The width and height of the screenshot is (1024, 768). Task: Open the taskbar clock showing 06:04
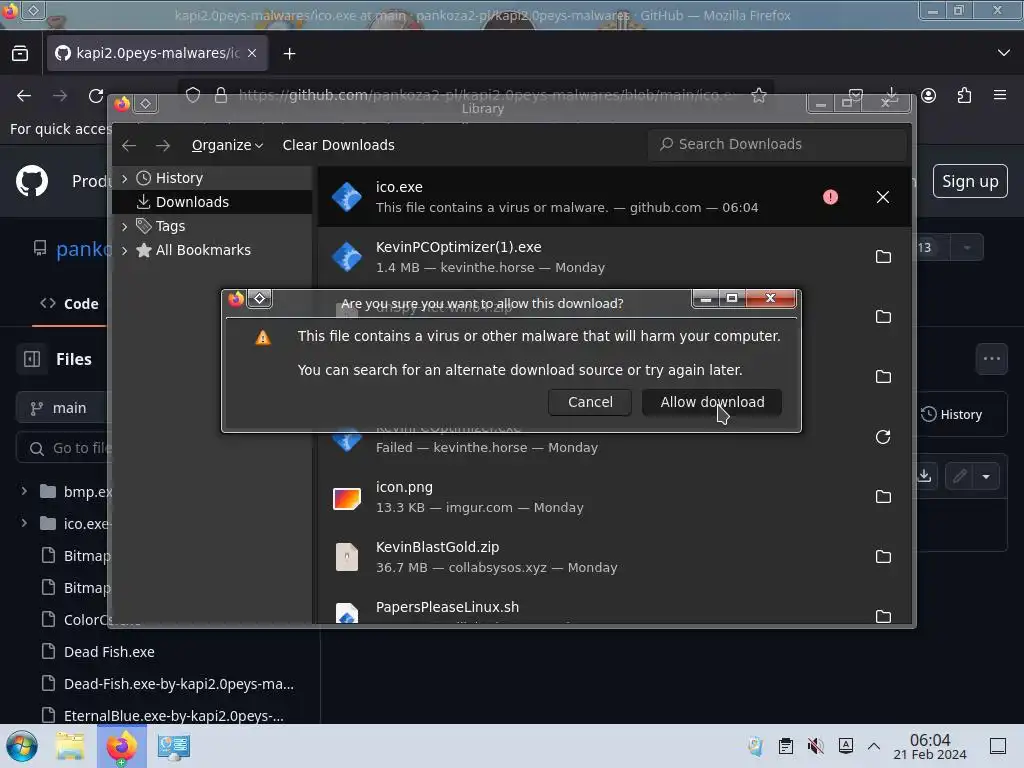[x=930, y=746]
